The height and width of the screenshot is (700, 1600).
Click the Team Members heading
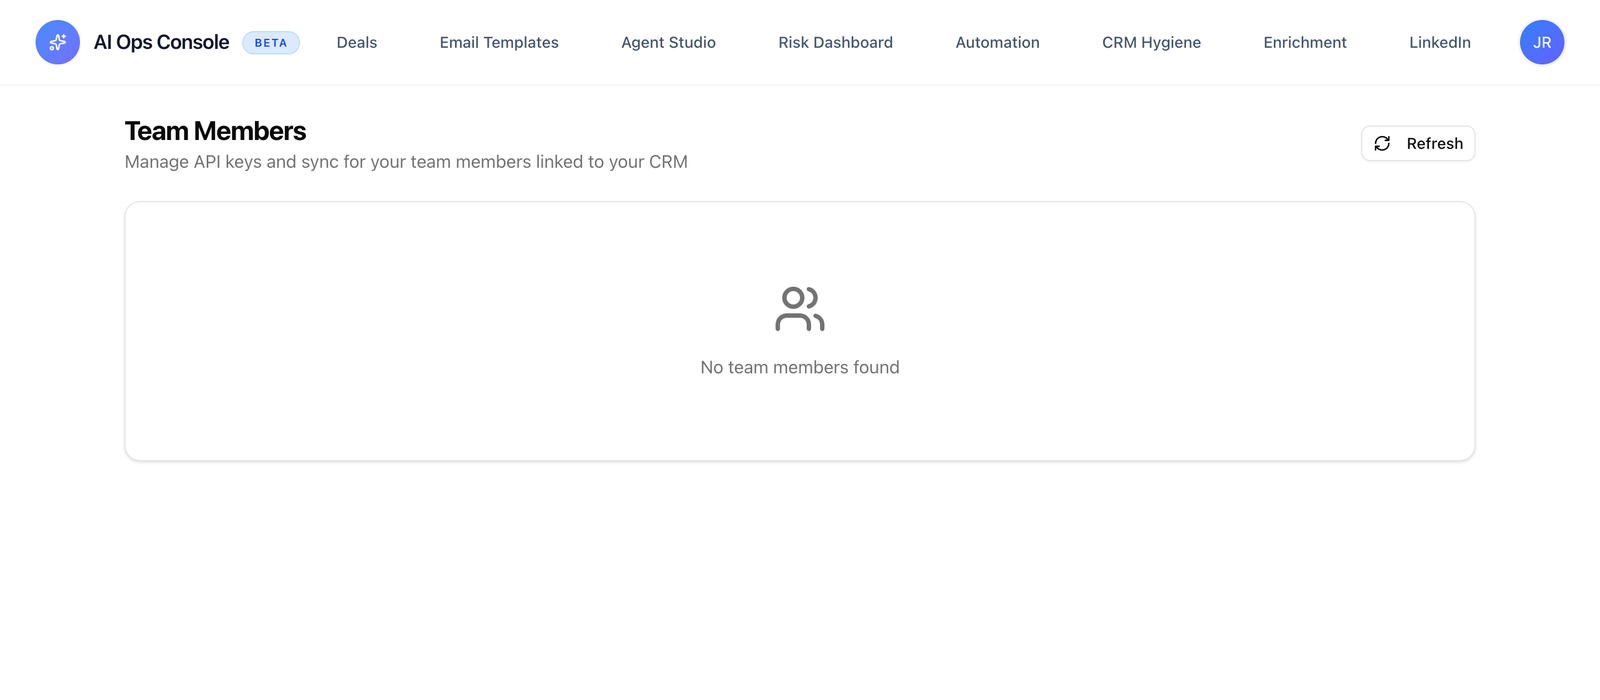215,131
